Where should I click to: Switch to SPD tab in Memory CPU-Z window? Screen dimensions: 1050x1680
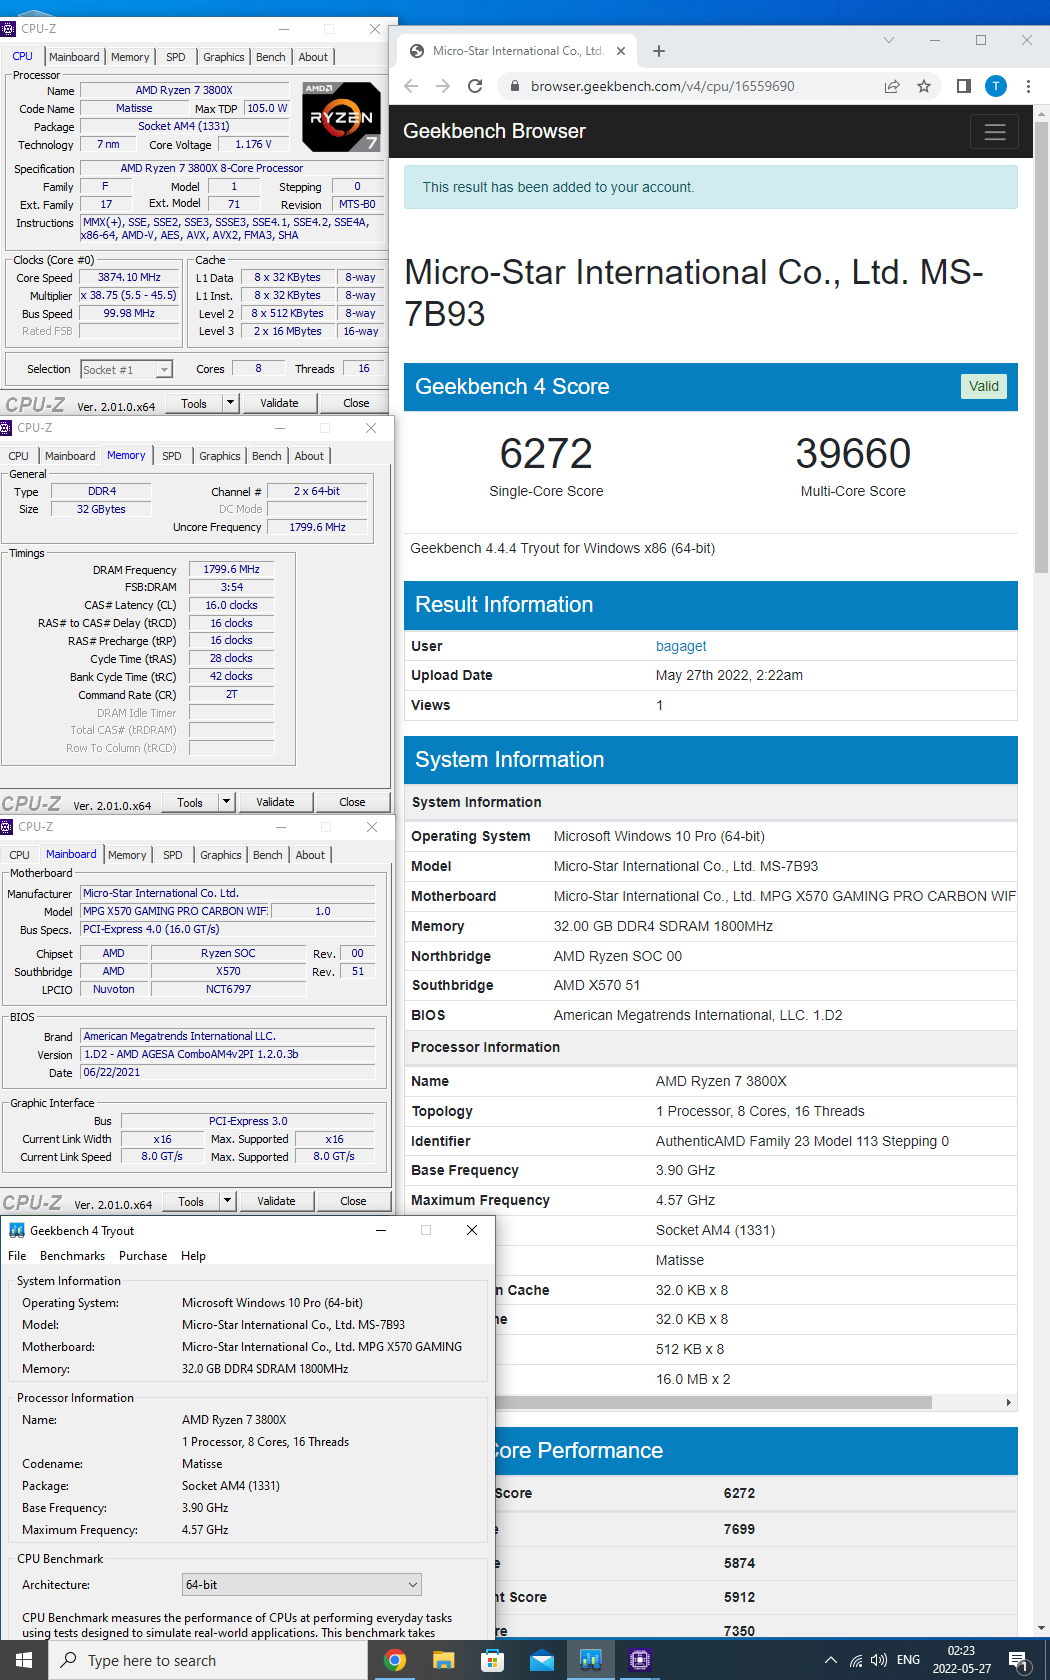pos(172,456)
